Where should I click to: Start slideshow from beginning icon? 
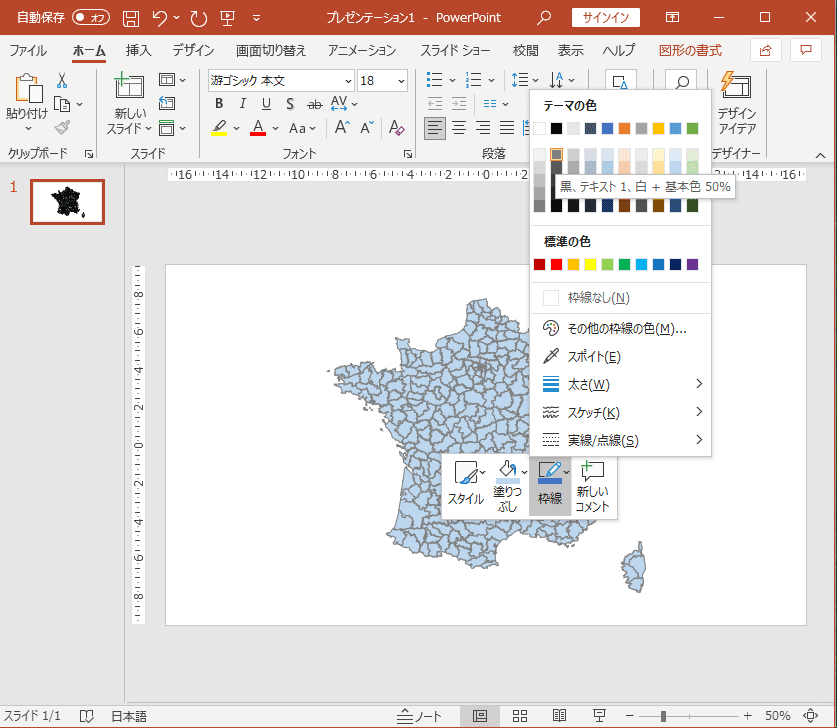pyautogui.click(x=228, y=18)
